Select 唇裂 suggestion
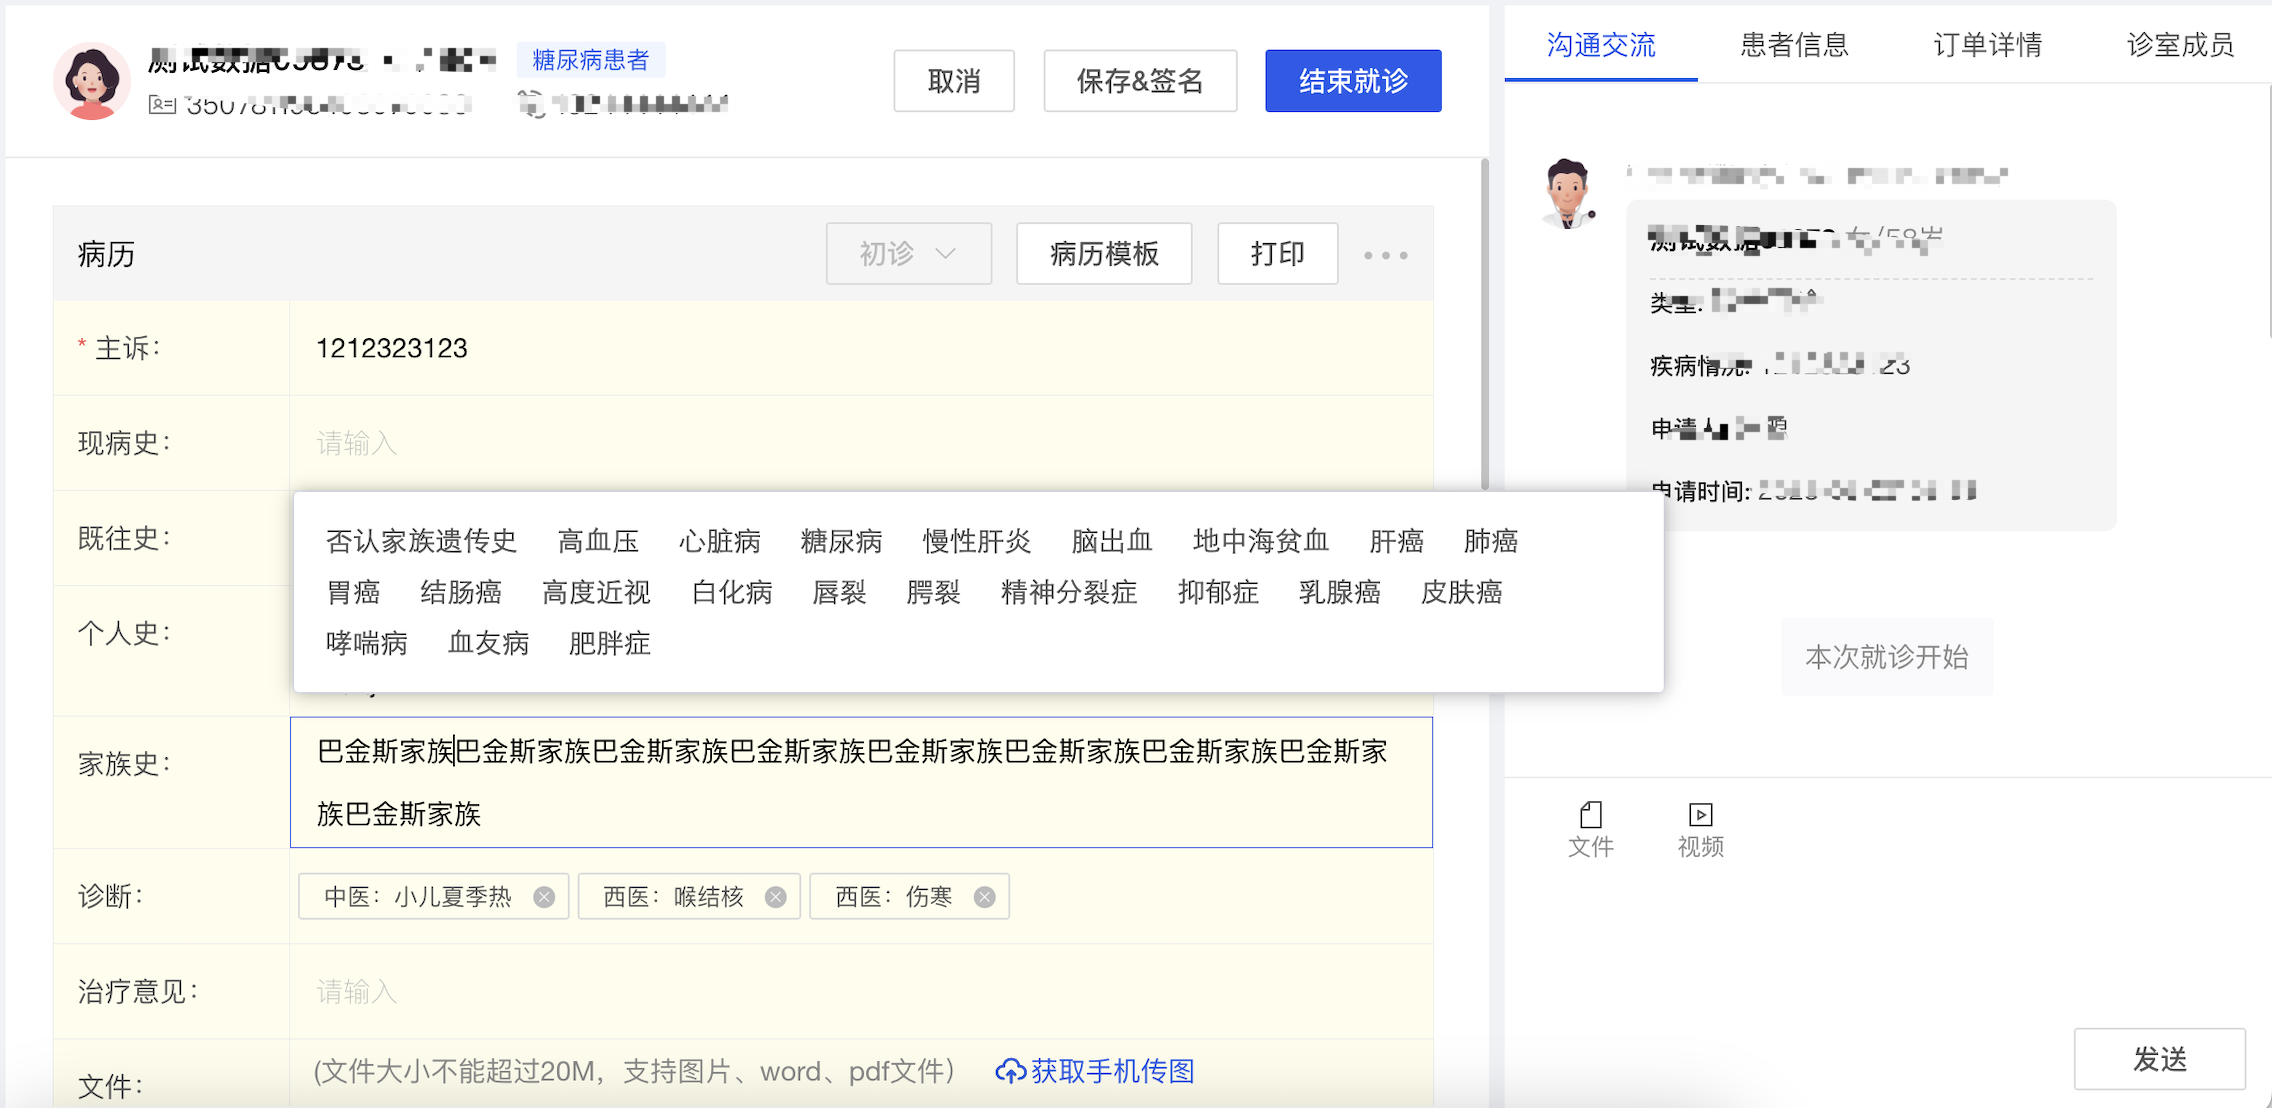This screenshot has height=1108, width=2272. (839, 592)
